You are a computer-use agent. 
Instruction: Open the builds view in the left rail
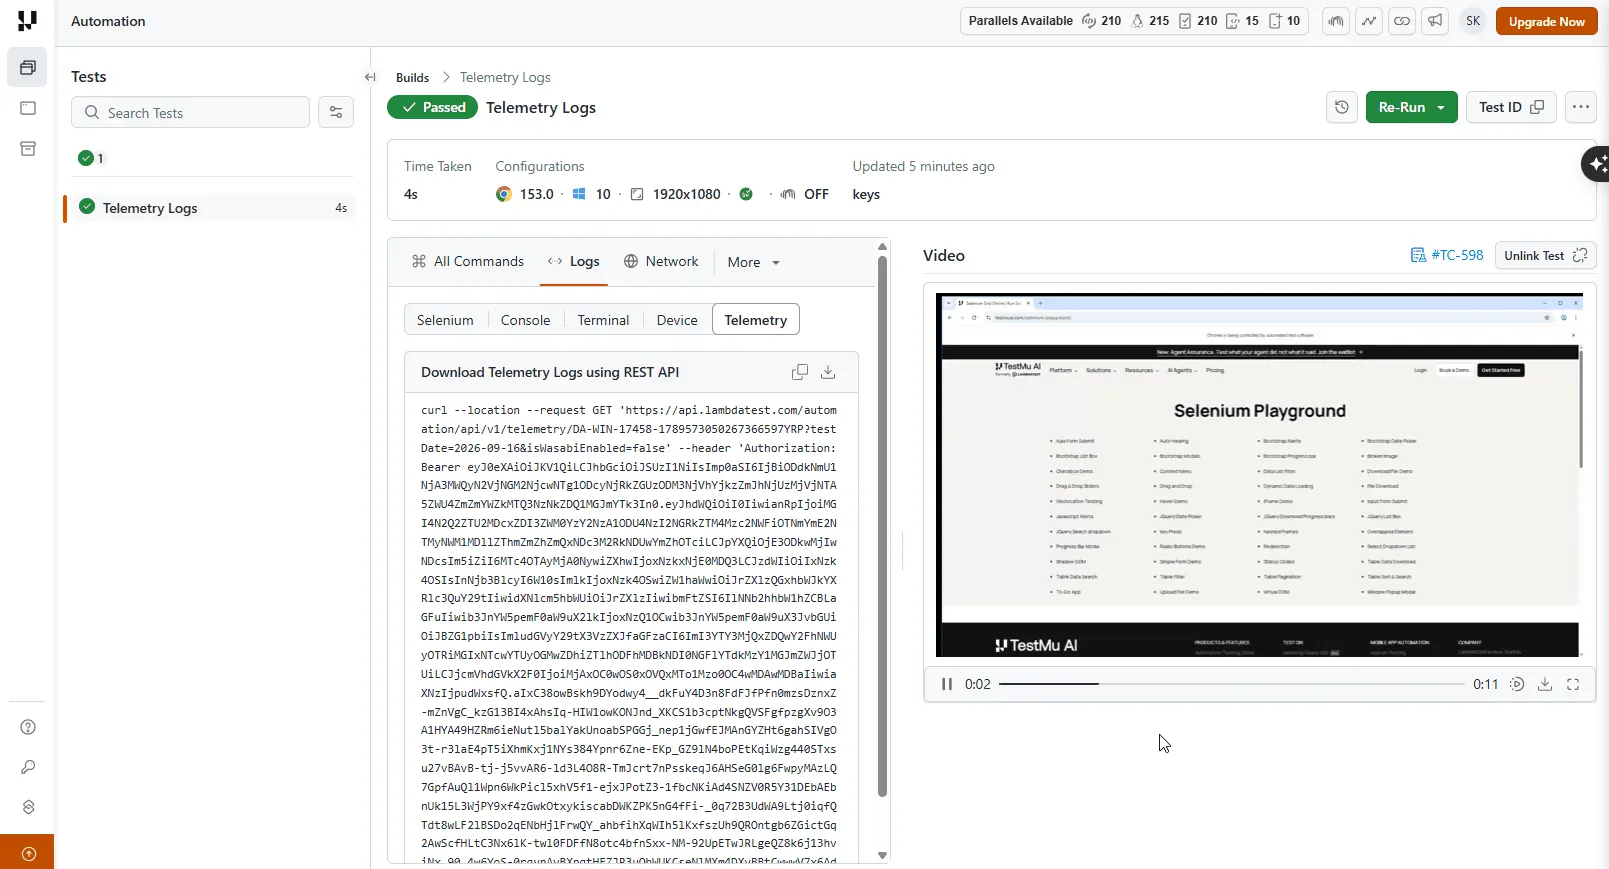(x=28, y=68)
